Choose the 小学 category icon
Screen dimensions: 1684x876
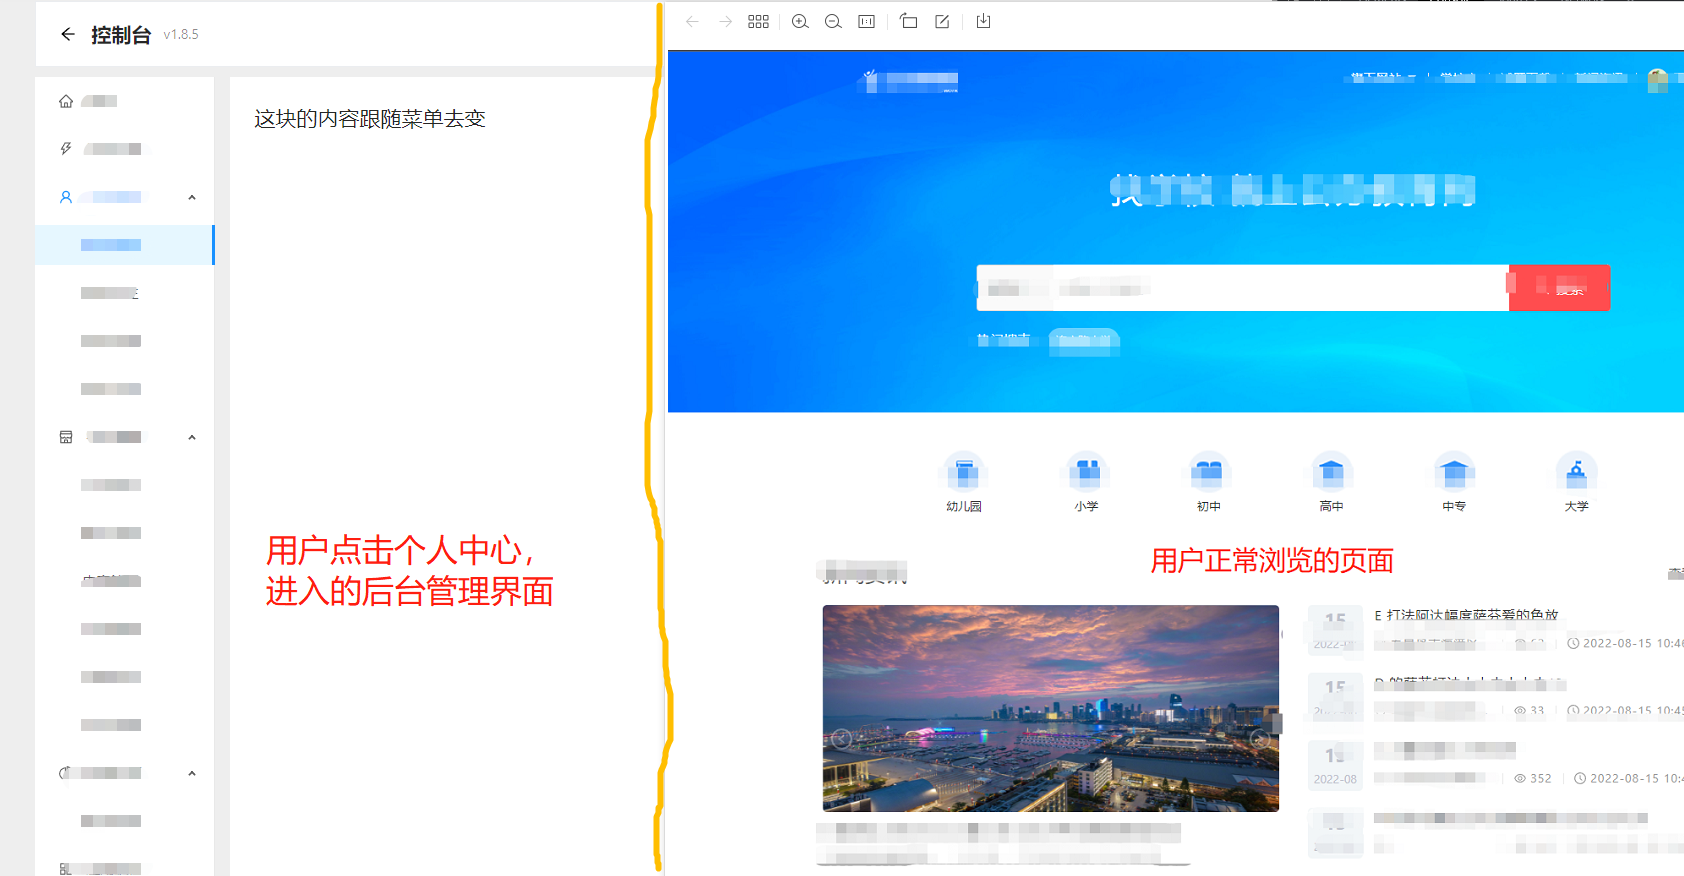[x=1087, y=471]
